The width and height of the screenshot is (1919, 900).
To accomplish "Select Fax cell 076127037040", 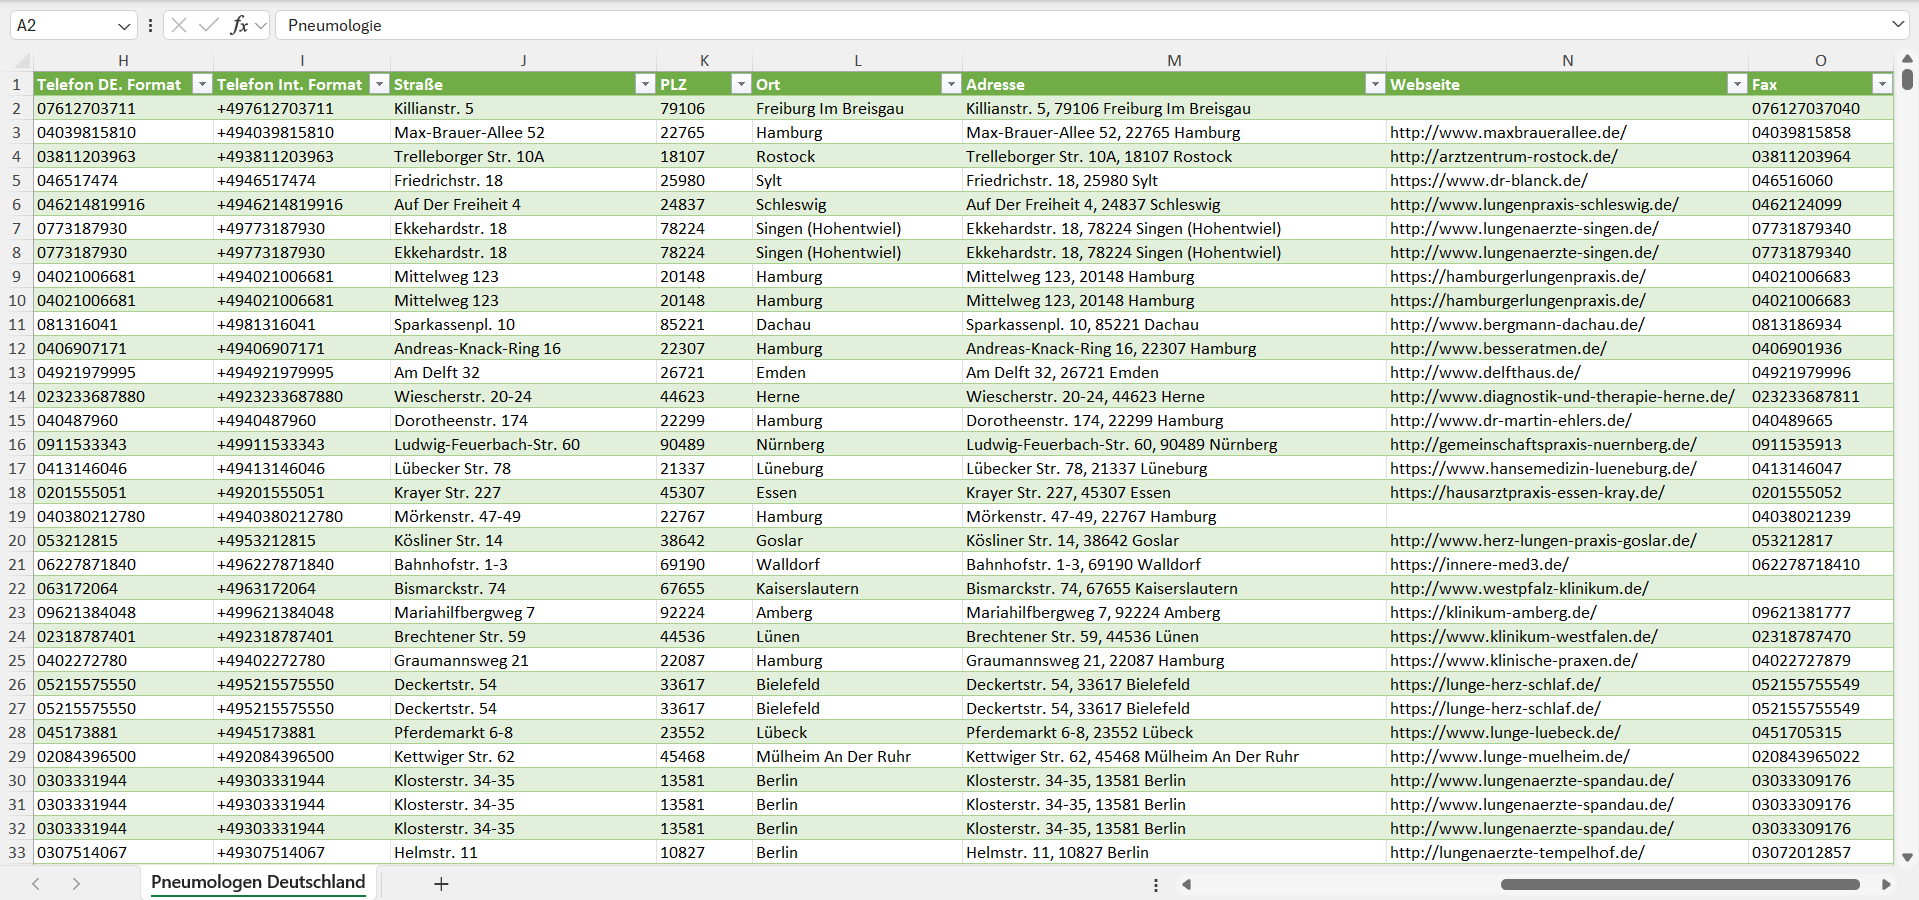I will pos(1820,108).
